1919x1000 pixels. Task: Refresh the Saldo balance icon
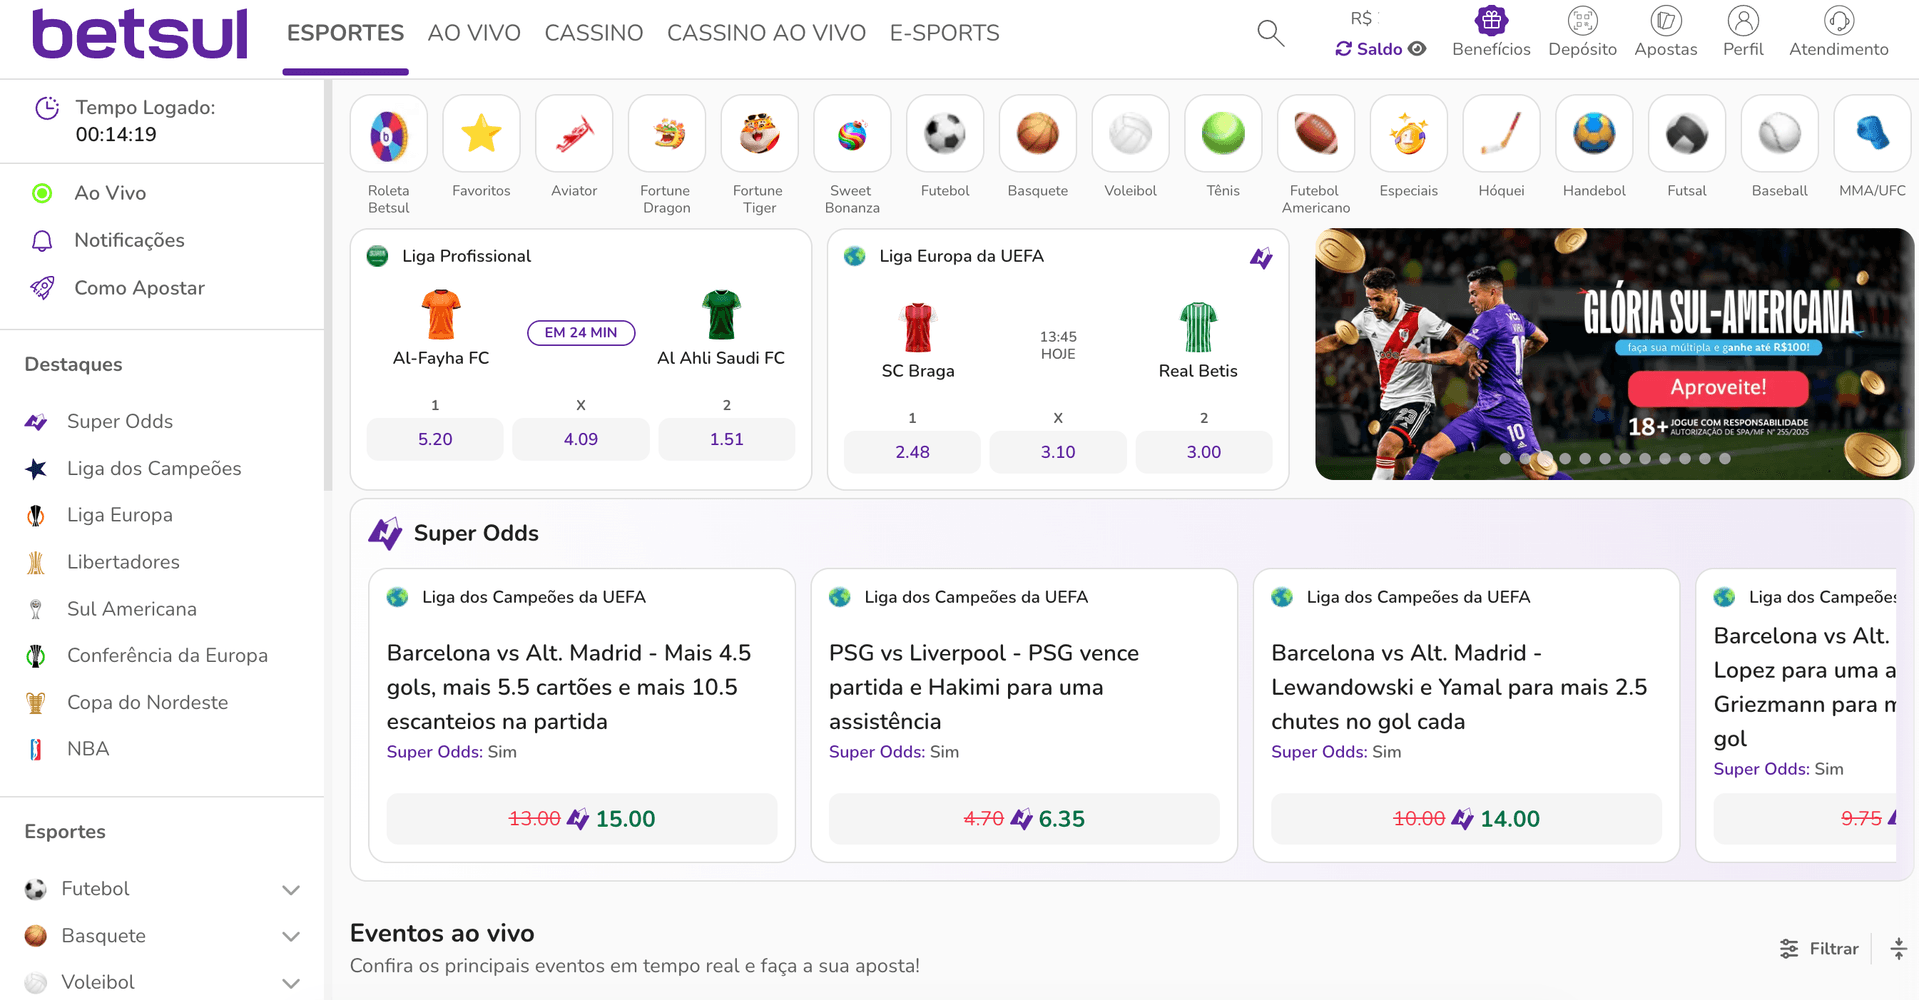[x=1344, y=49]
